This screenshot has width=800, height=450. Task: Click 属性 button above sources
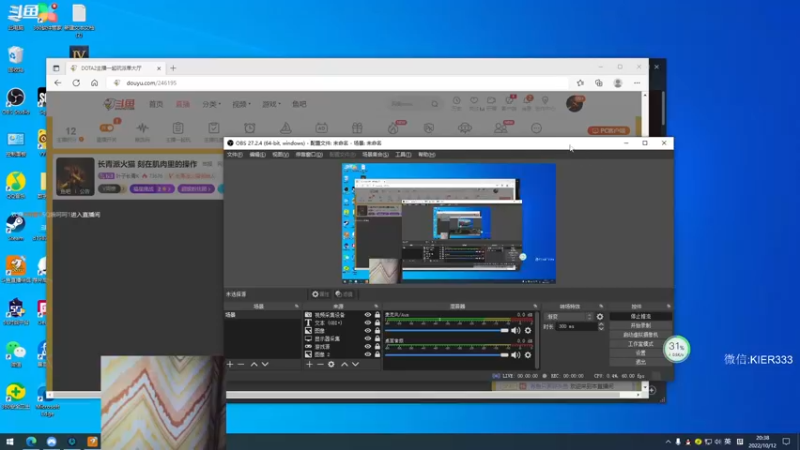coord(320,294)
